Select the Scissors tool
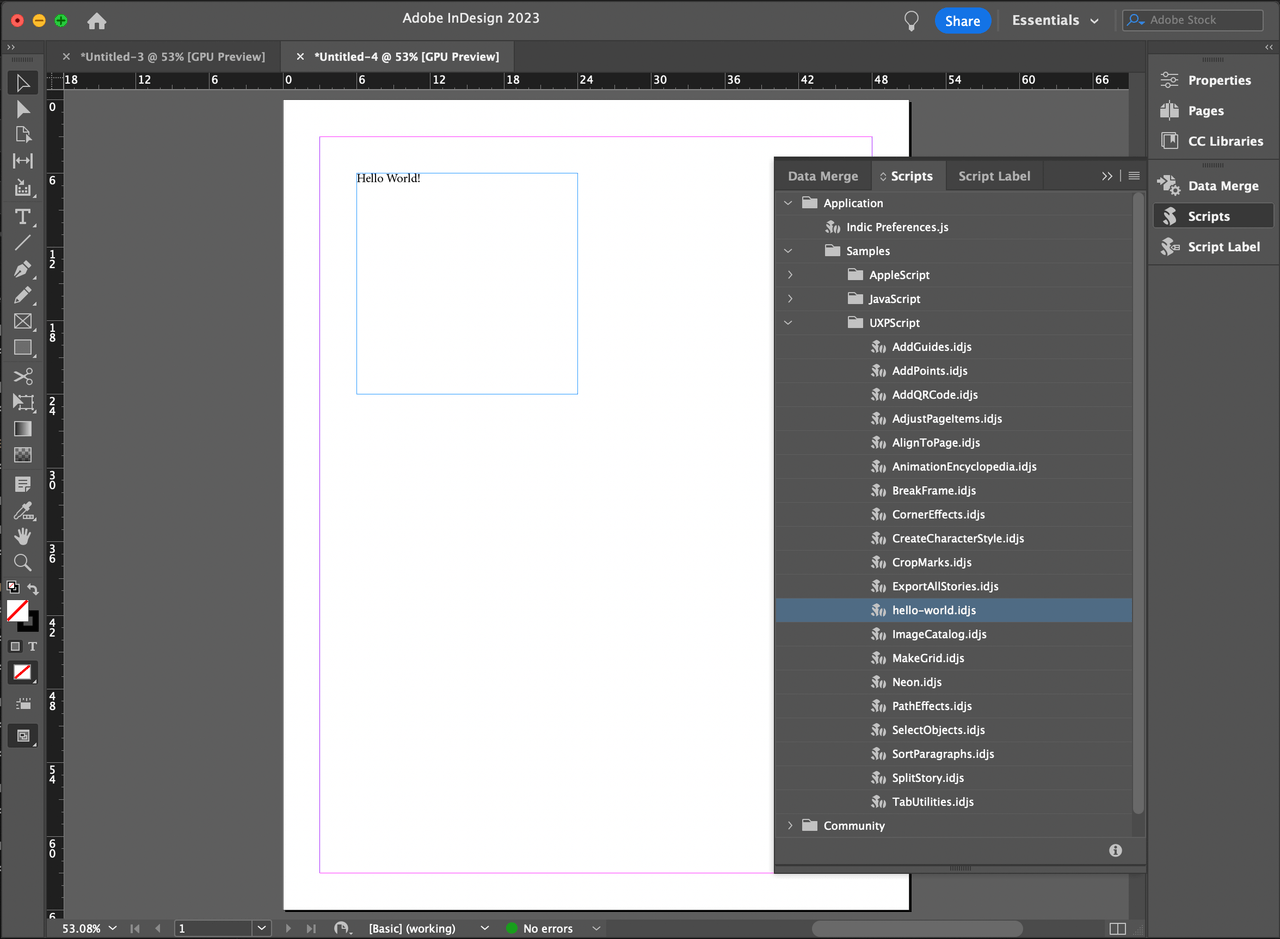 pyautogui.click(x=23, y=376)
